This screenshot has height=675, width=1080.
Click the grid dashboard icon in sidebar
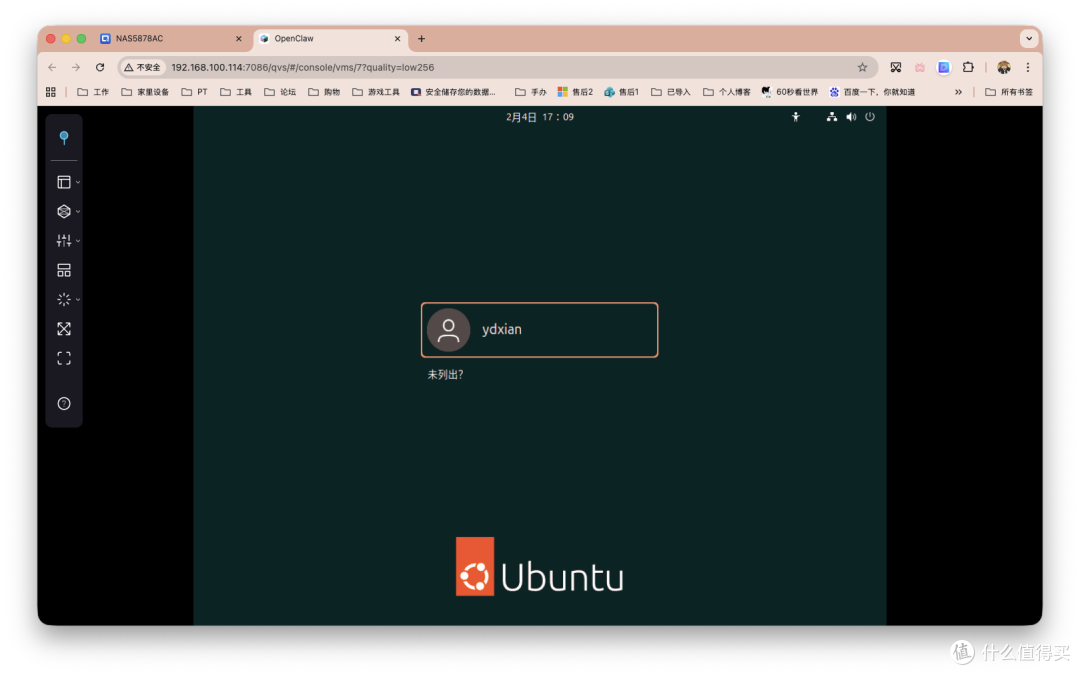pyautogui.click(x=63, y=270)
